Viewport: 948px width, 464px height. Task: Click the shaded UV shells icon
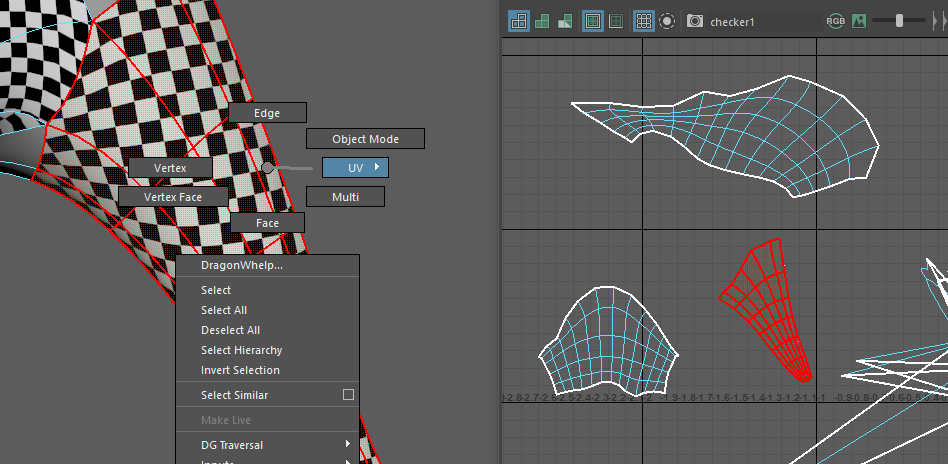(x=542, y=21)
